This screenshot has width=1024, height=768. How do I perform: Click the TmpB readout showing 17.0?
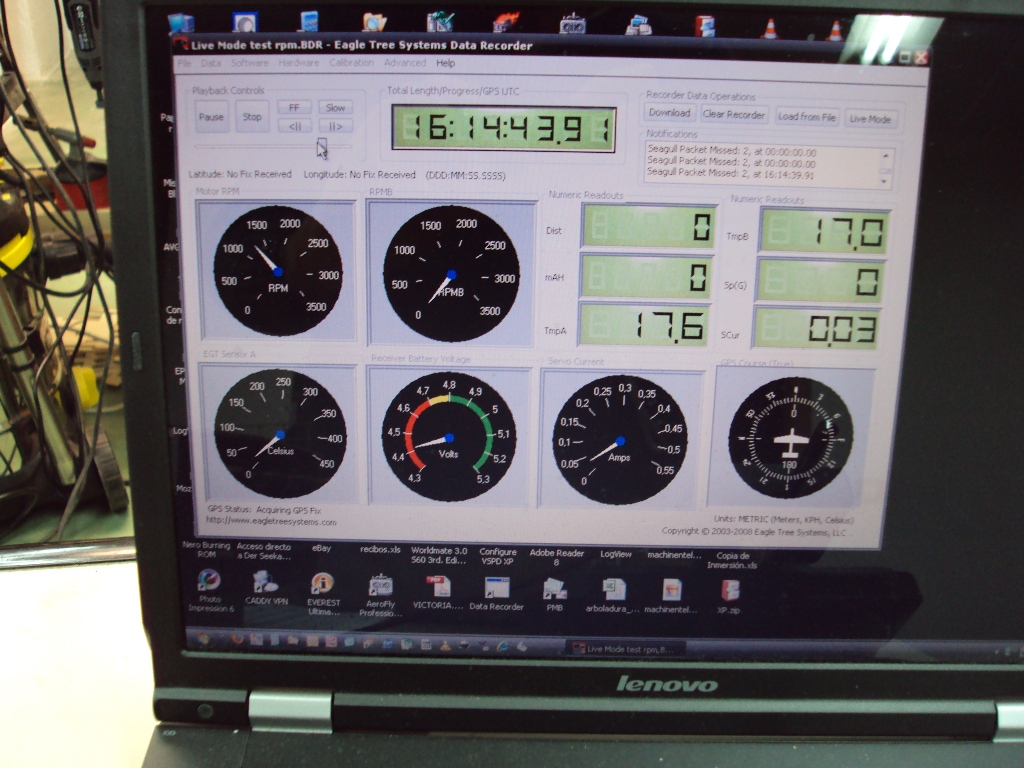[x=825, y=231]
